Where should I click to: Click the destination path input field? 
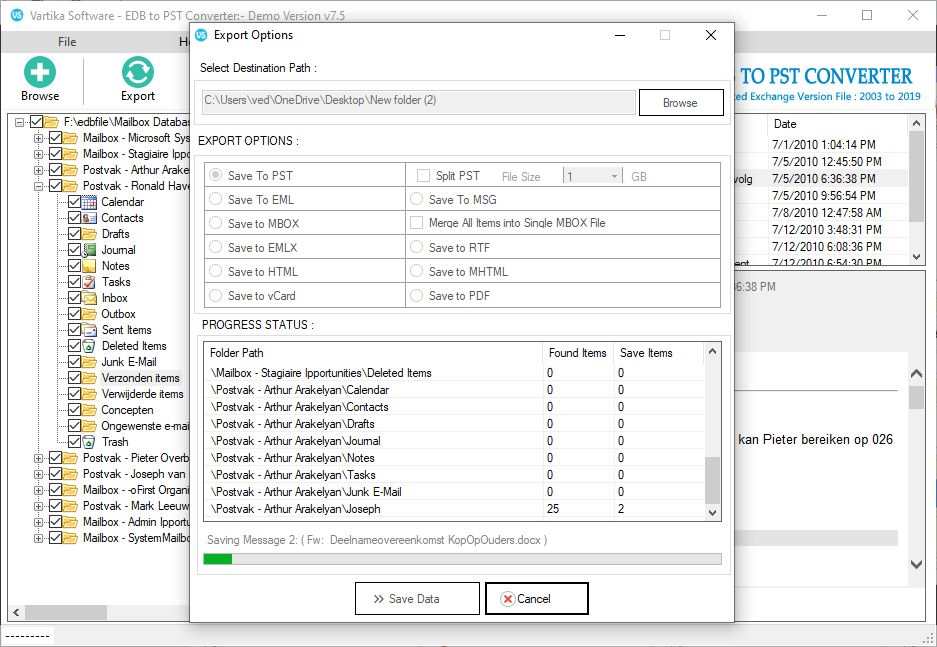[x=418, y=102]
